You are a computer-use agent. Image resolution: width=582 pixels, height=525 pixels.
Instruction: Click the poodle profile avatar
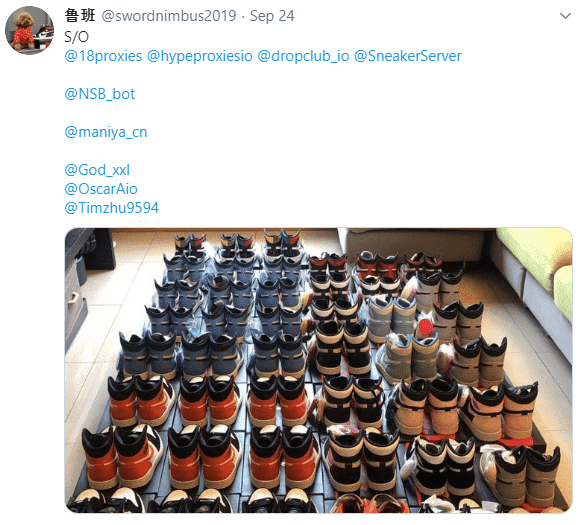tap(29, 30)
